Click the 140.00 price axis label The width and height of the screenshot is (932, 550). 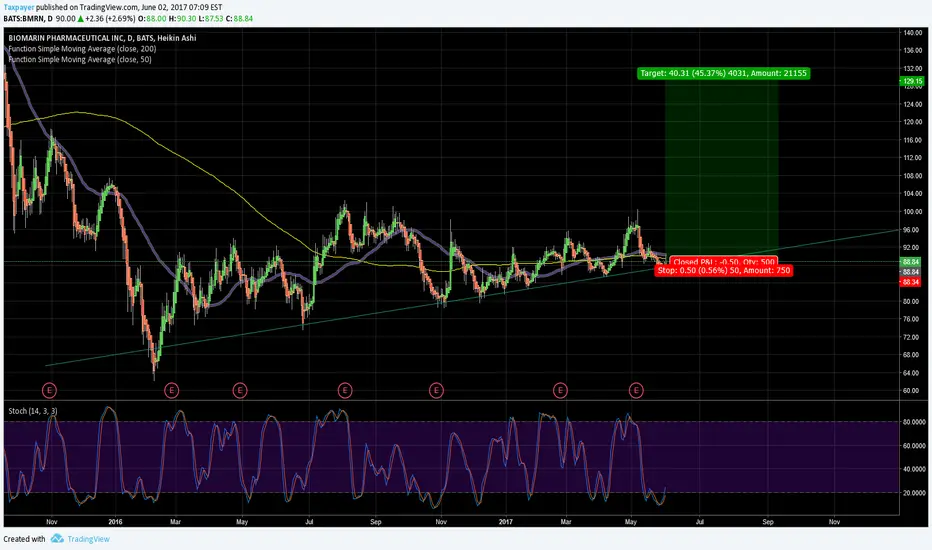click(x=912, y=33)
